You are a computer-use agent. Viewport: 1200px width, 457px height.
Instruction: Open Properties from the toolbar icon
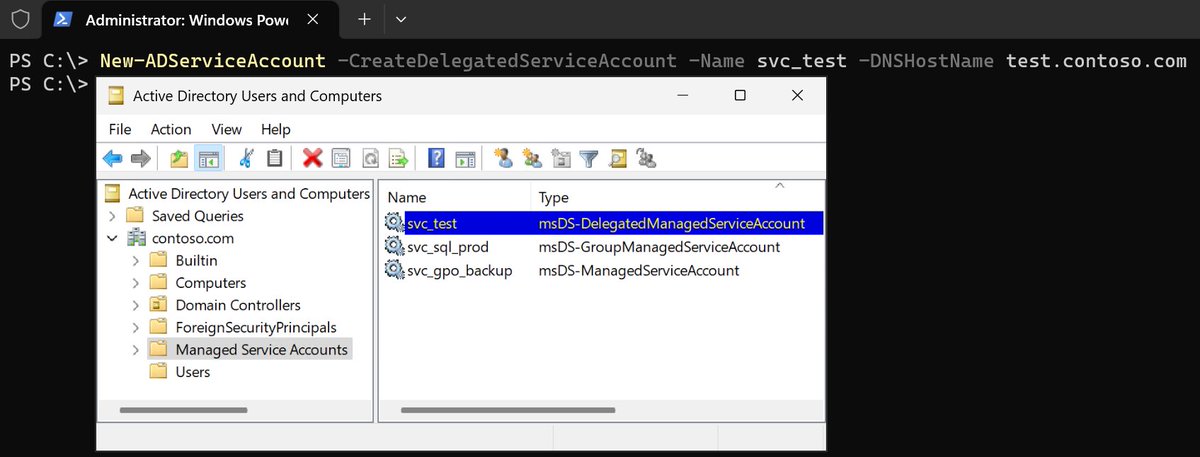click(x=341, y=158)
